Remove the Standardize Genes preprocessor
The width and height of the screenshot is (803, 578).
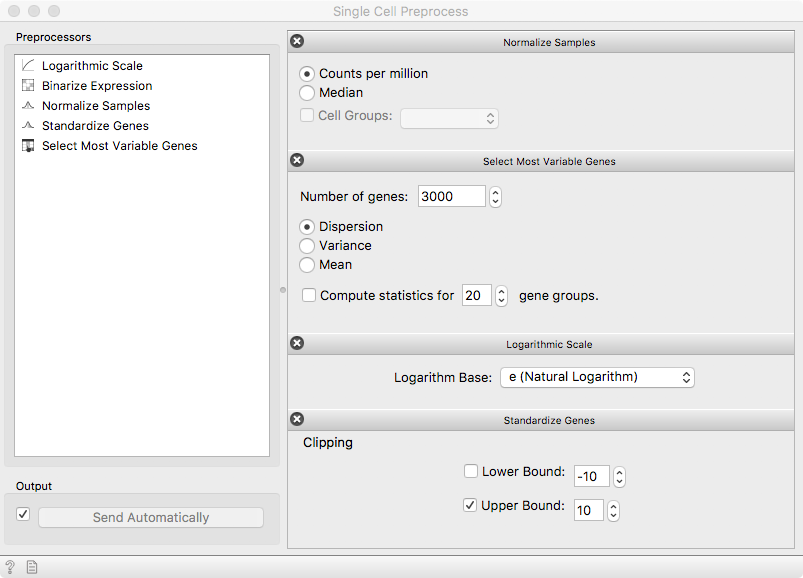click(x=297, y=419)
